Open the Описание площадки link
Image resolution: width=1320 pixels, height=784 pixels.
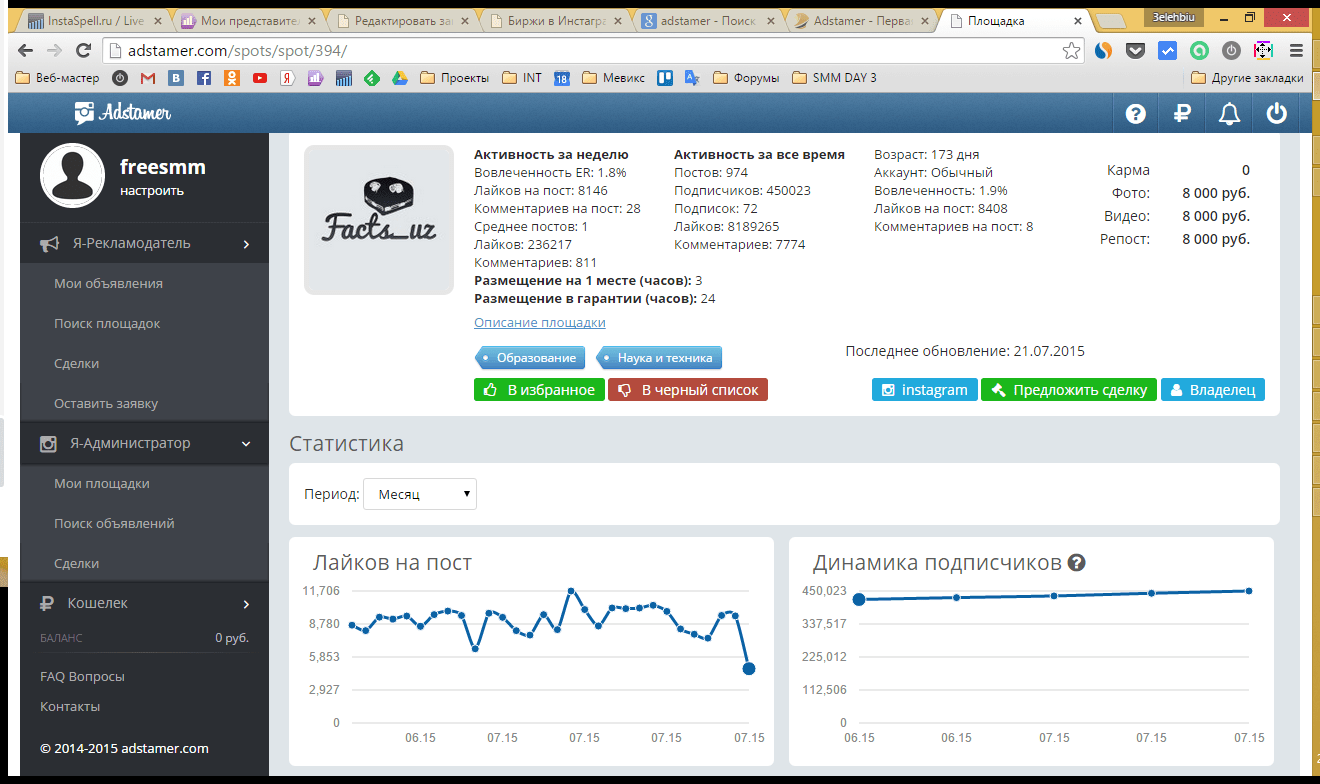(540, 322)
